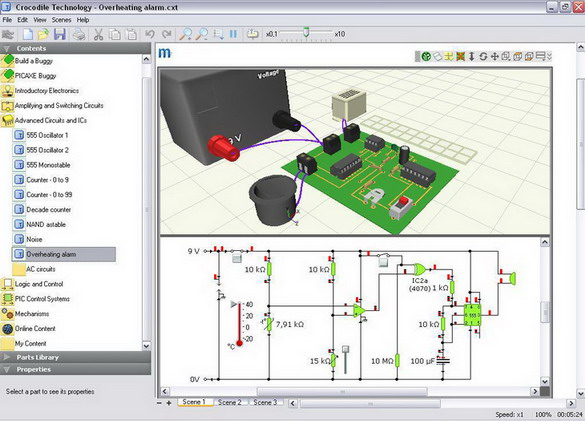The image size is (585, 421).
Task: Click the Open file folder icon
Action: pyautogui.click(x=43, y=34)
